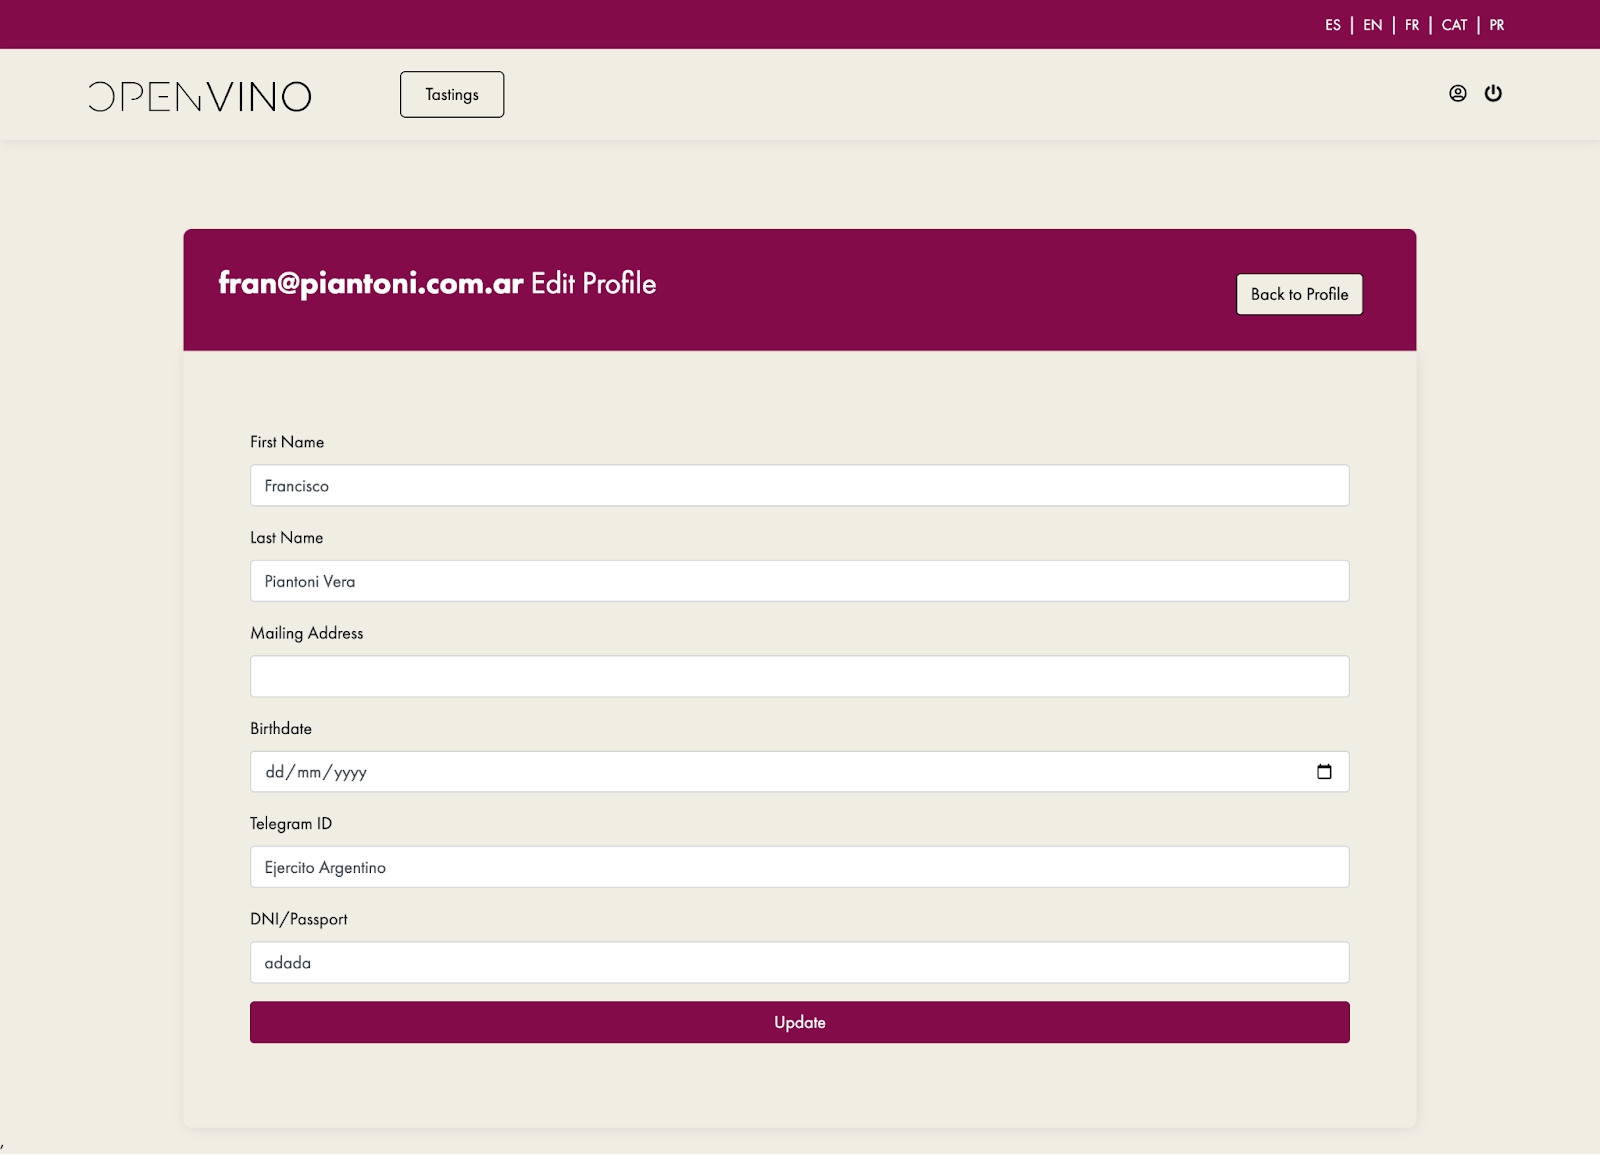Viewport: 1600px width, 1155px height.
Task: Open the birthdate calendar picker icon
Action: pyautogui.click(x=1324, y=772)
